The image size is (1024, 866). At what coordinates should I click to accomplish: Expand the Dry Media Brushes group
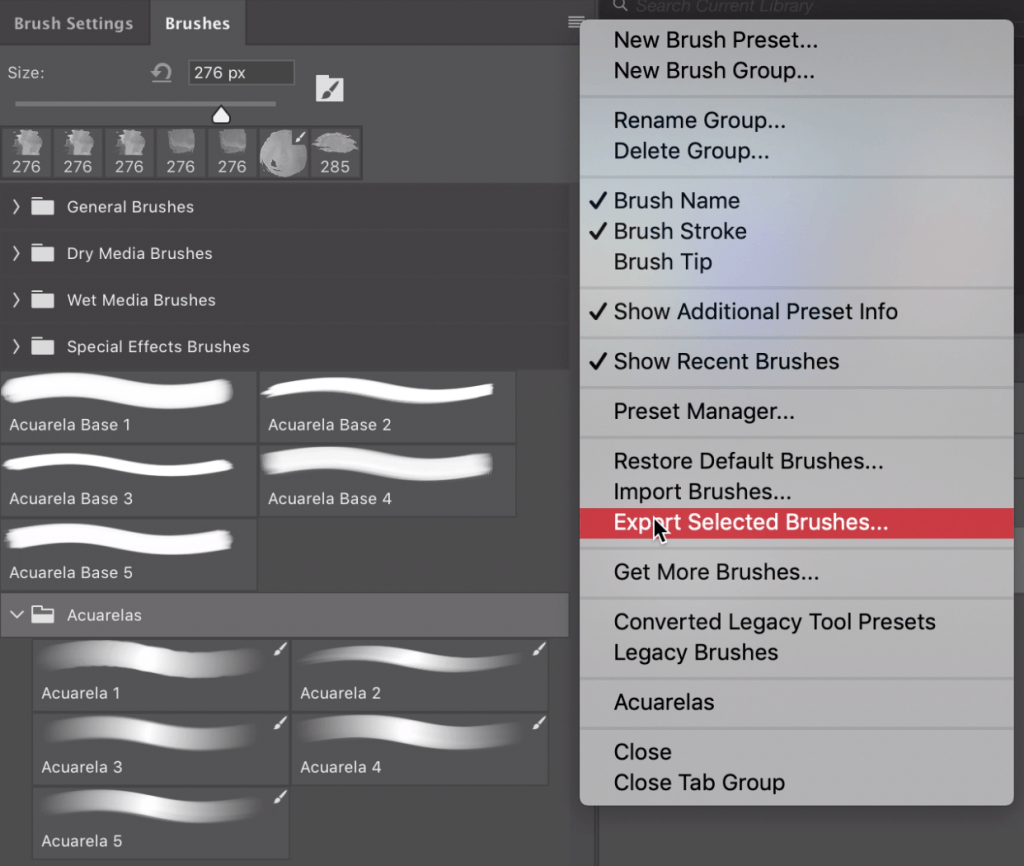click(16, 254)
